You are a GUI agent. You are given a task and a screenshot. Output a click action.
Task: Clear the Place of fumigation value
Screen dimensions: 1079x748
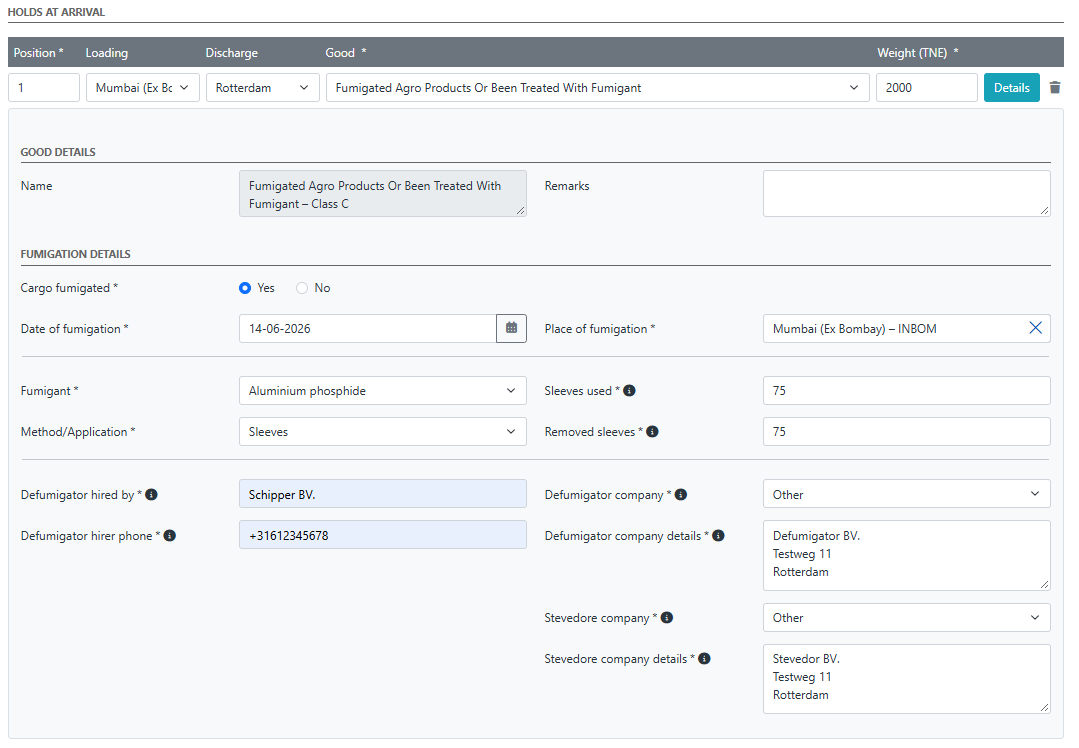click(1035, 328)
